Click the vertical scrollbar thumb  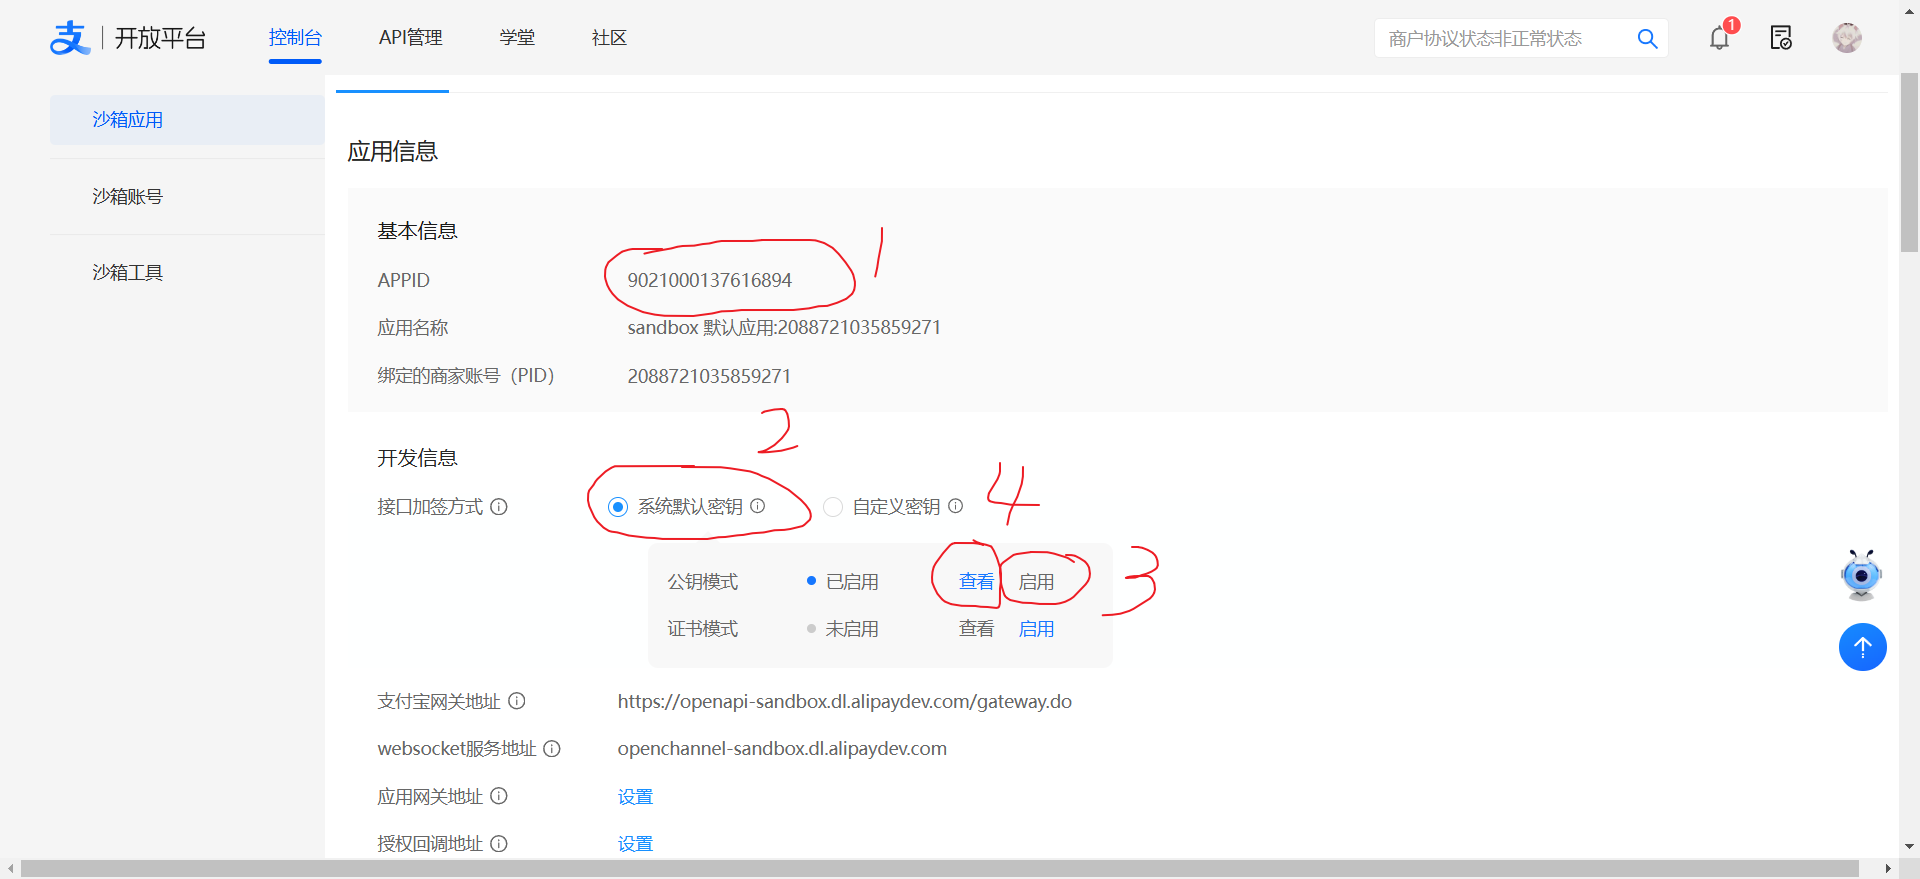coord(1909,162)
